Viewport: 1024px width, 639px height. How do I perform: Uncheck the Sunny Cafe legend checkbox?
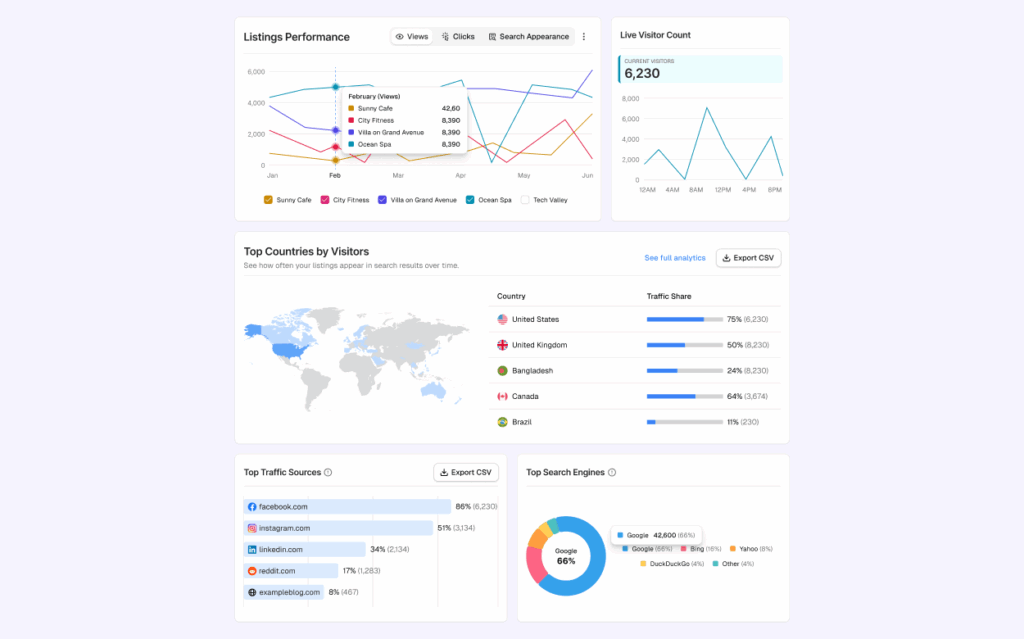pos(268,200)
